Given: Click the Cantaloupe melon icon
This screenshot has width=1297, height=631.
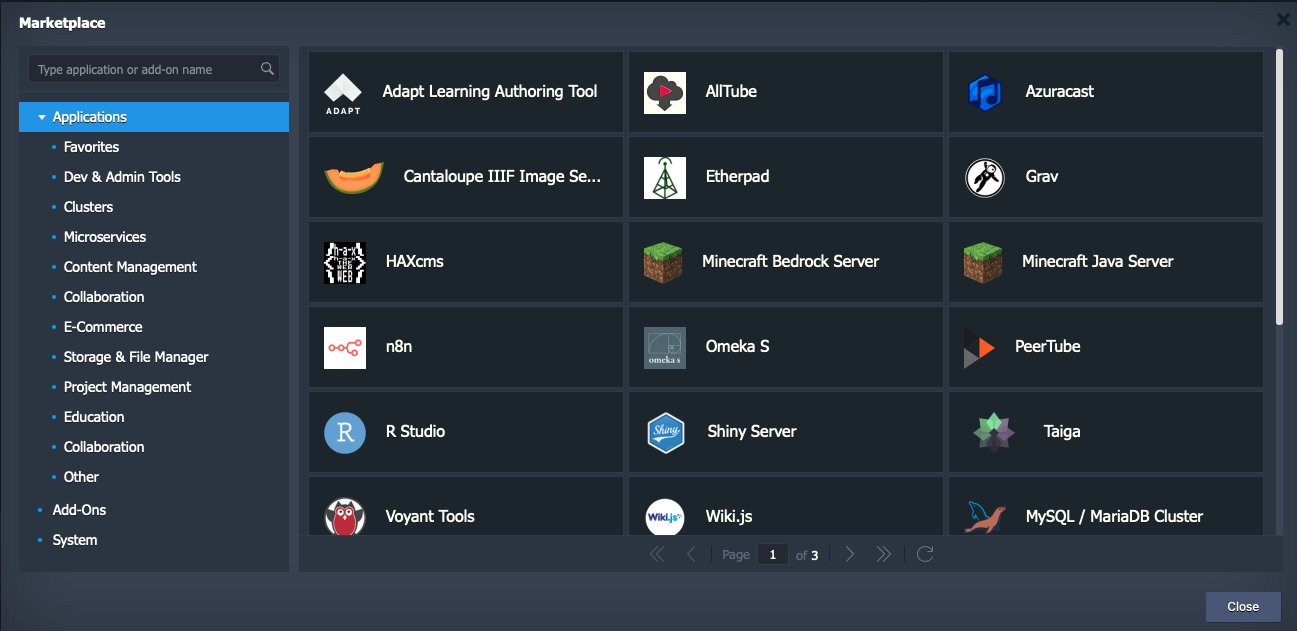Looking at the screenshot, I should coord(354,177).
